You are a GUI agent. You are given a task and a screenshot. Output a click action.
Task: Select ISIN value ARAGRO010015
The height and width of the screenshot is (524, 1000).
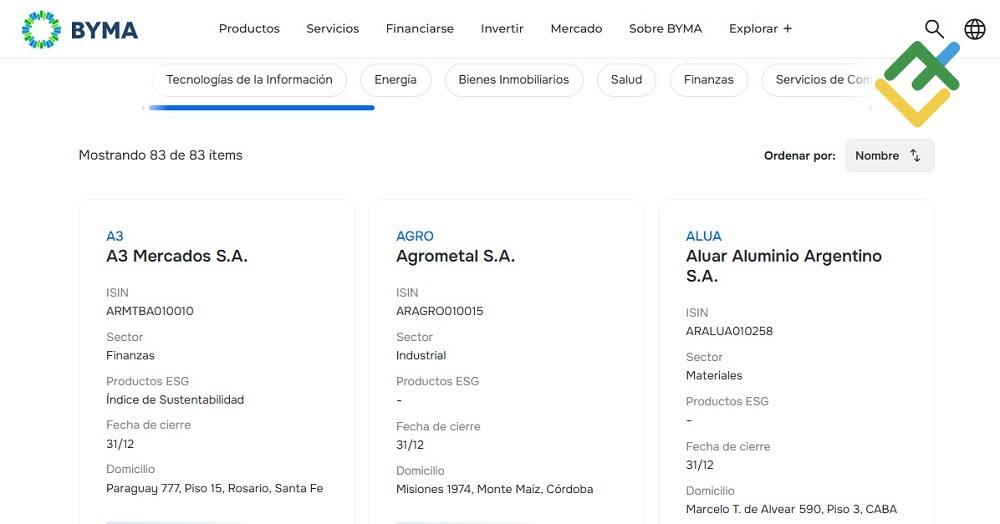439,311
